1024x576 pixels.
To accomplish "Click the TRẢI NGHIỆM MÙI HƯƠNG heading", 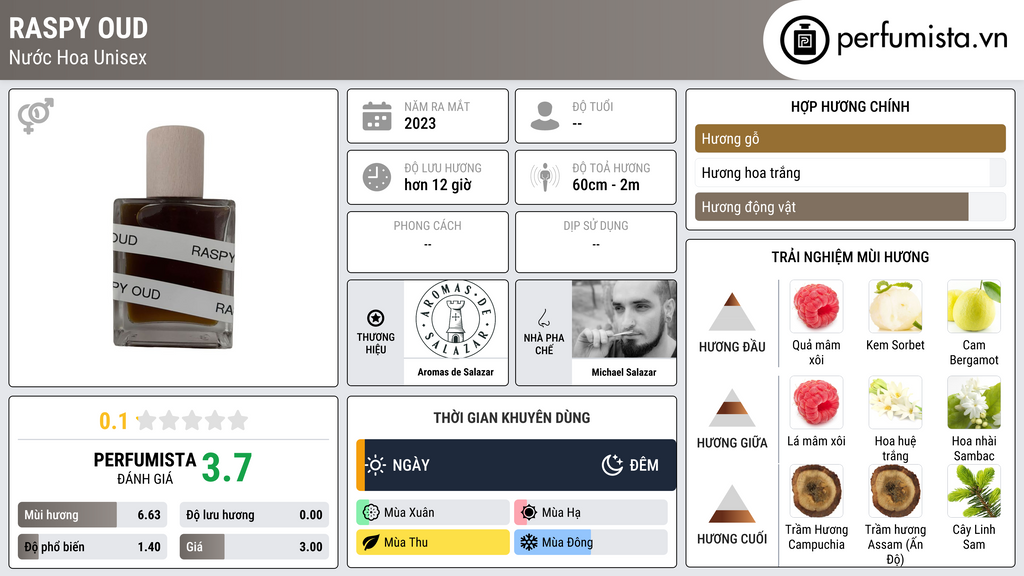I will tap(850, 257).
